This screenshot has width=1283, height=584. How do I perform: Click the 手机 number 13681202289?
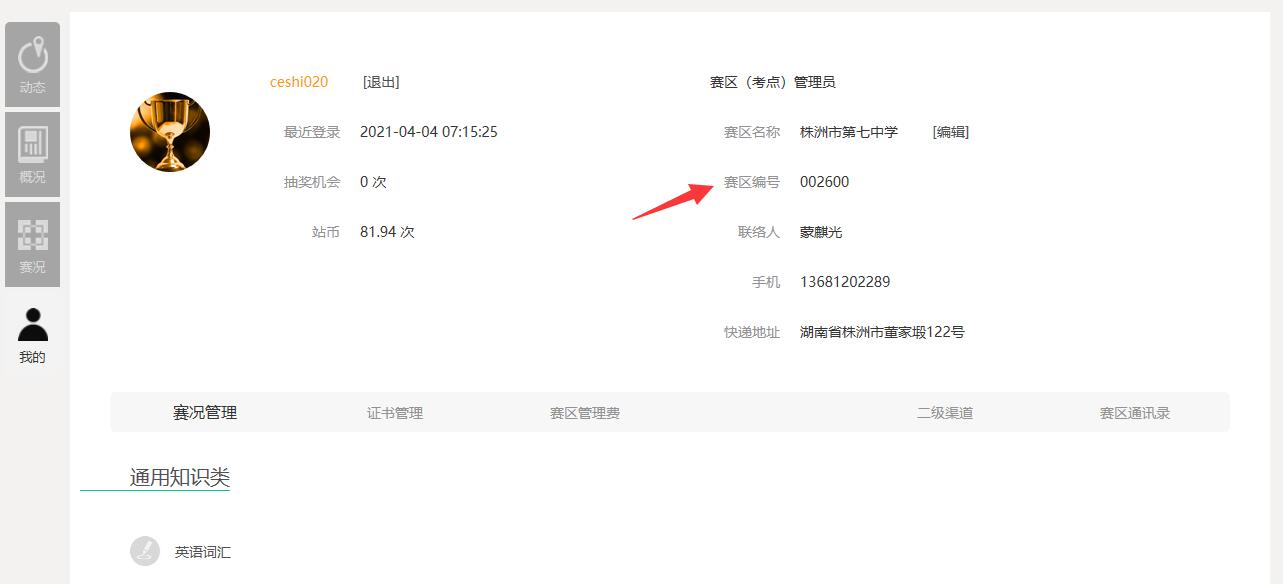[x=845, y=282]
